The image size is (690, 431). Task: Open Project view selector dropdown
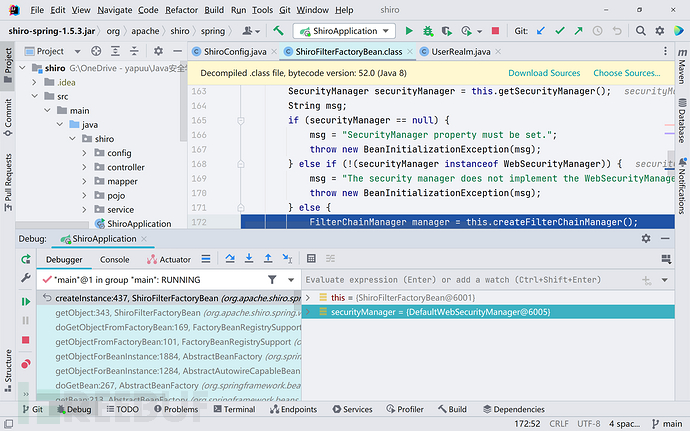point(77,52)
